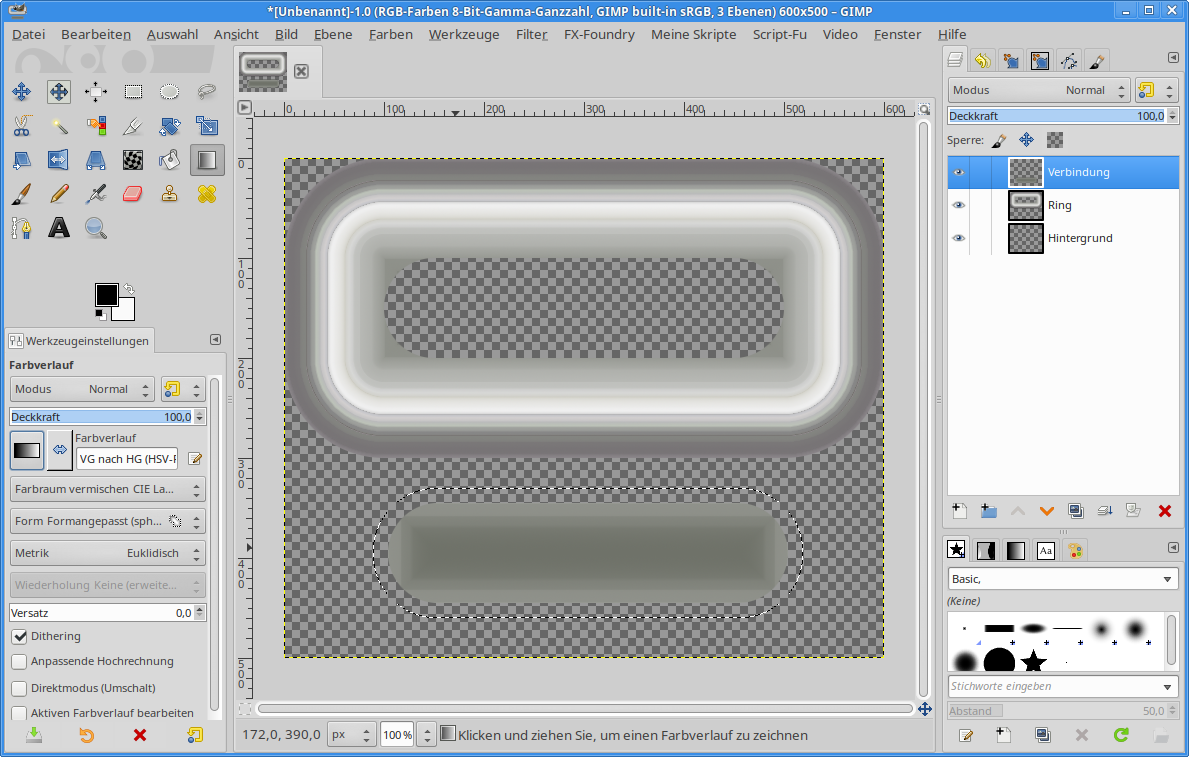Viewport: 1189px width, 757px height.
Task: Select the Paintbrush tool in the toolbox
Action: [22, 194]
